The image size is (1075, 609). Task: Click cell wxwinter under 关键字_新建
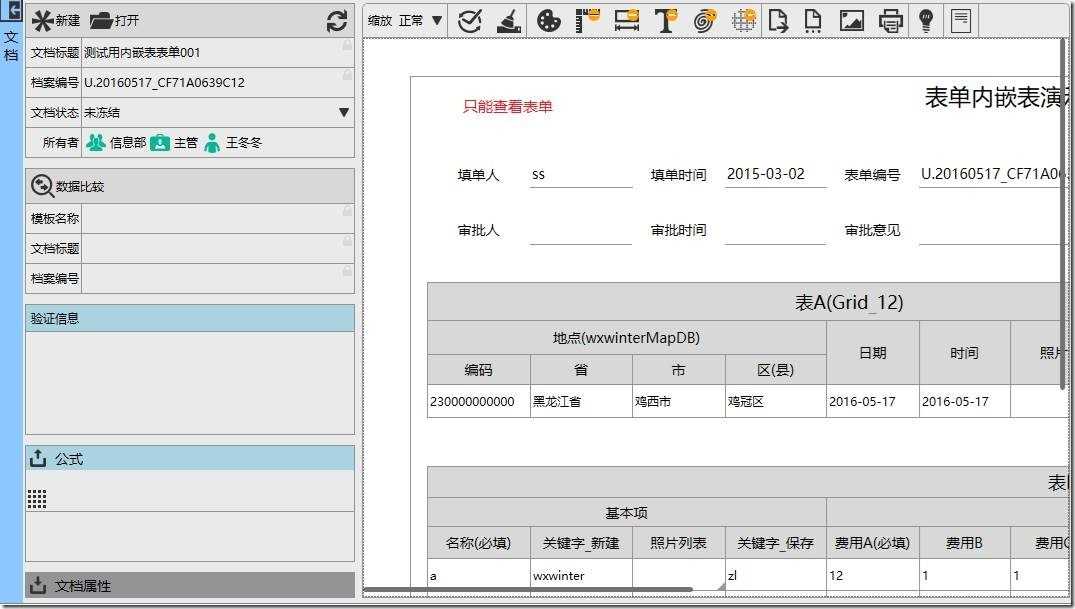coord(581,575)
